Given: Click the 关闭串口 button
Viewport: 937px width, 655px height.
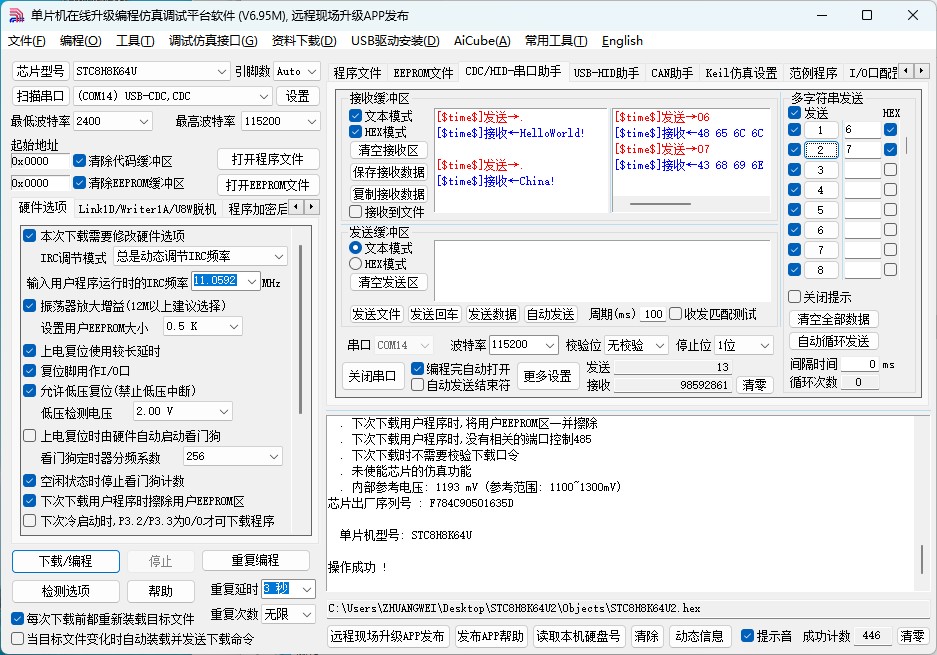Looking at the screenshot, I should [x=372, y=377].
